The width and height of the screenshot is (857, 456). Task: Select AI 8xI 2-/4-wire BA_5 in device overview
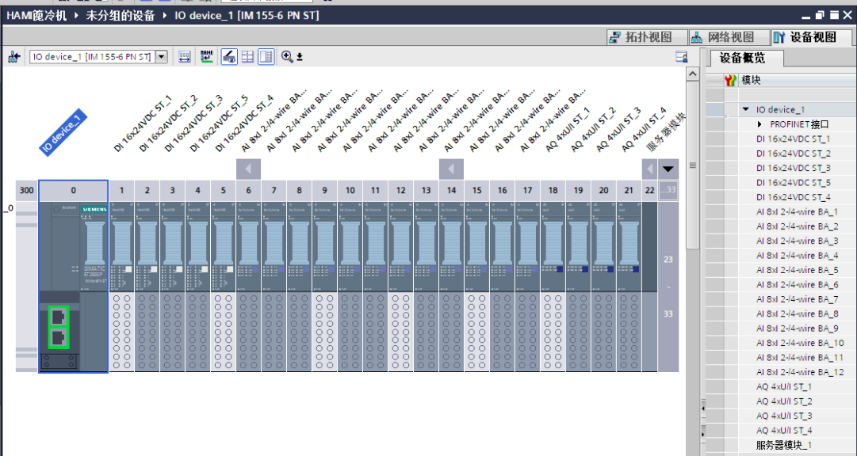797,270
